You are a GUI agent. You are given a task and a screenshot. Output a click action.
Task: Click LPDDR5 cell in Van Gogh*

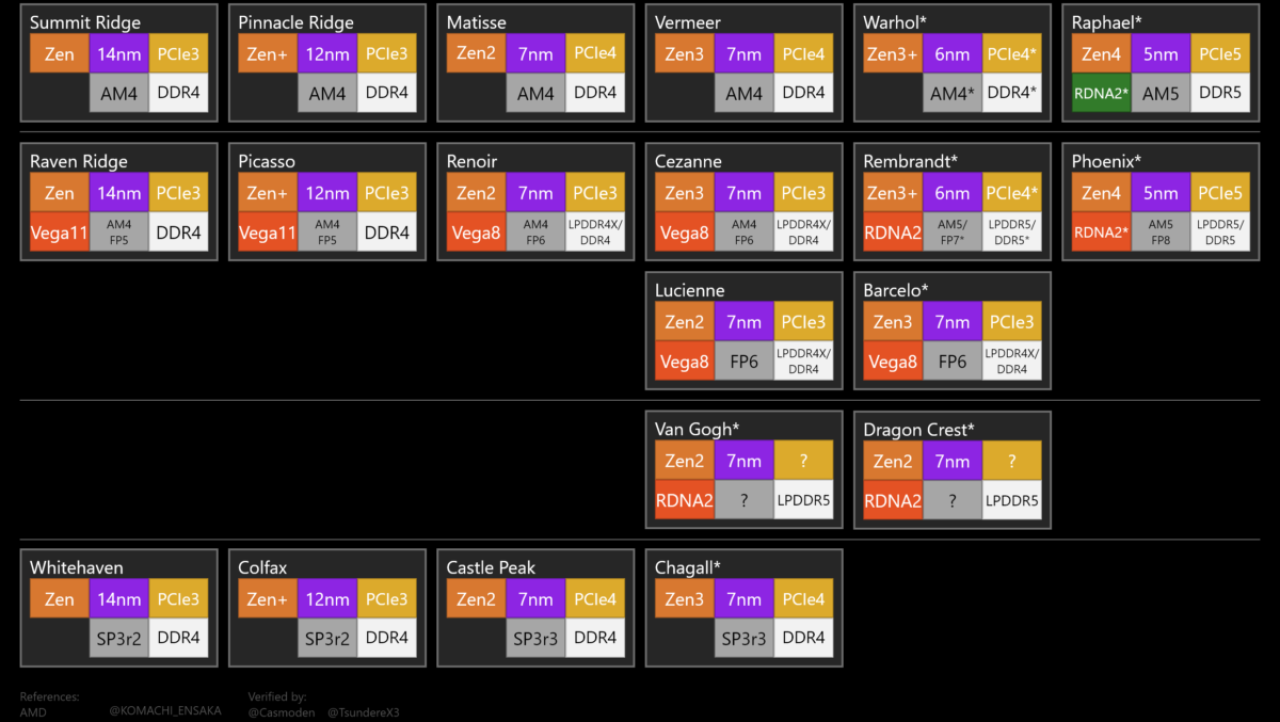804,500
